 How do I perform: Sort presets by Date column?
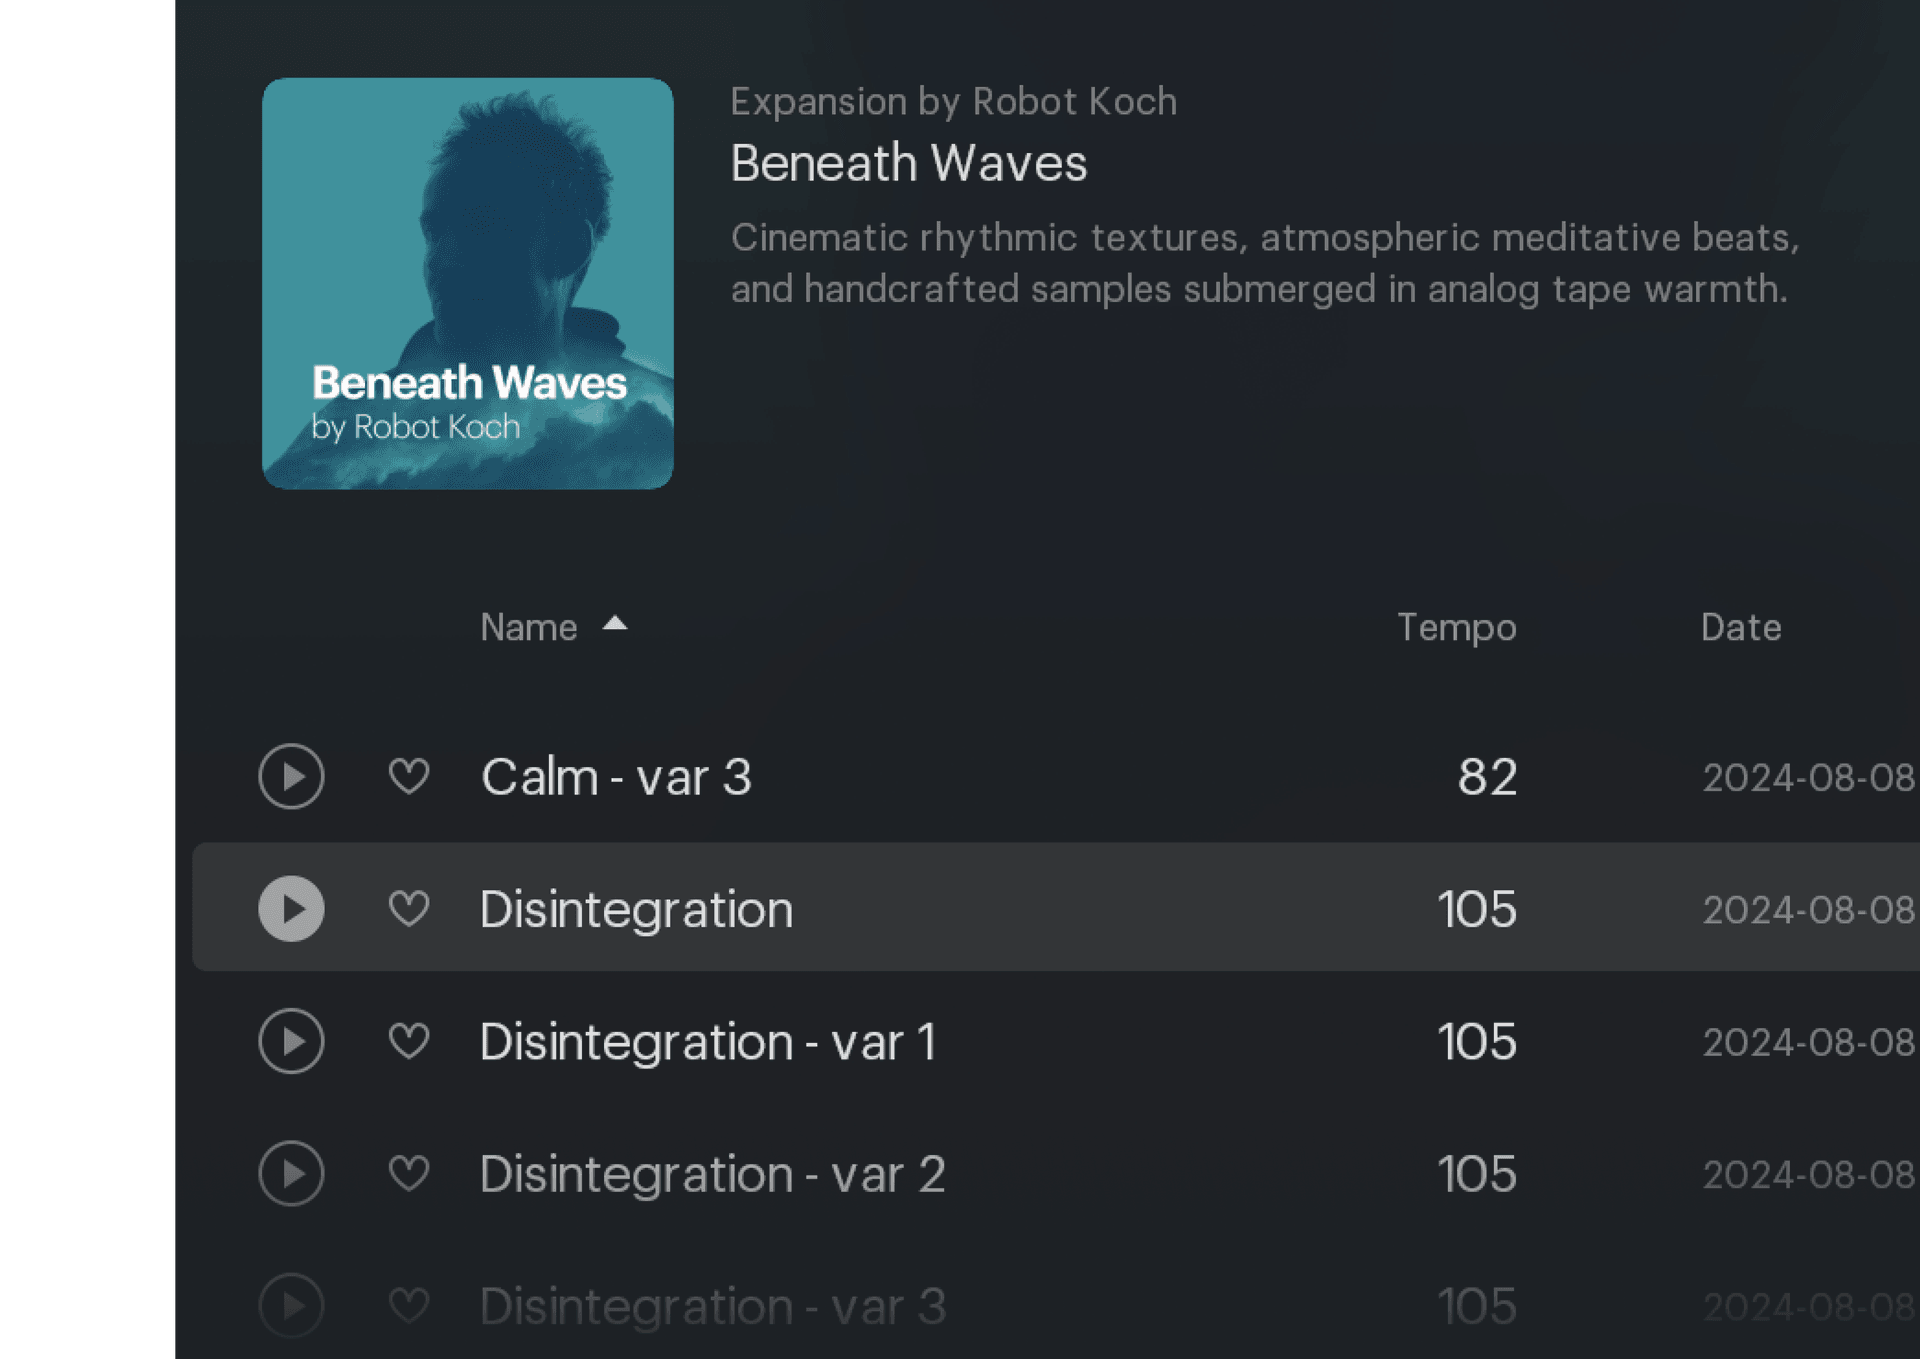[1740, 627]
